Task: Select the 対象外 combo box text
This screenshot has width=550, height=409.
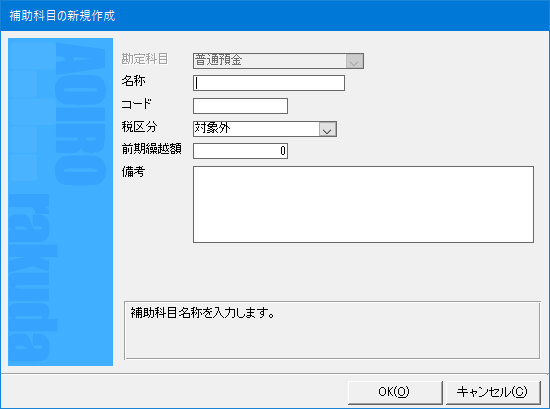Action: pyautogui.click(x=212, y=128)
